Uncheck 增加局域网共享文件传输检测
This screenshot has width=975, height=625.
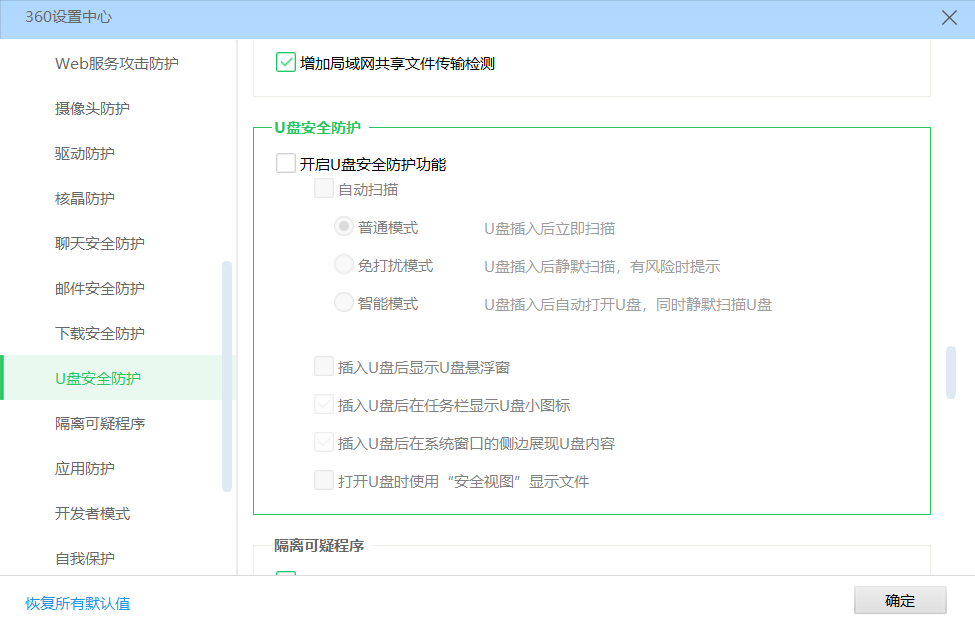click(x=285, y=62)
